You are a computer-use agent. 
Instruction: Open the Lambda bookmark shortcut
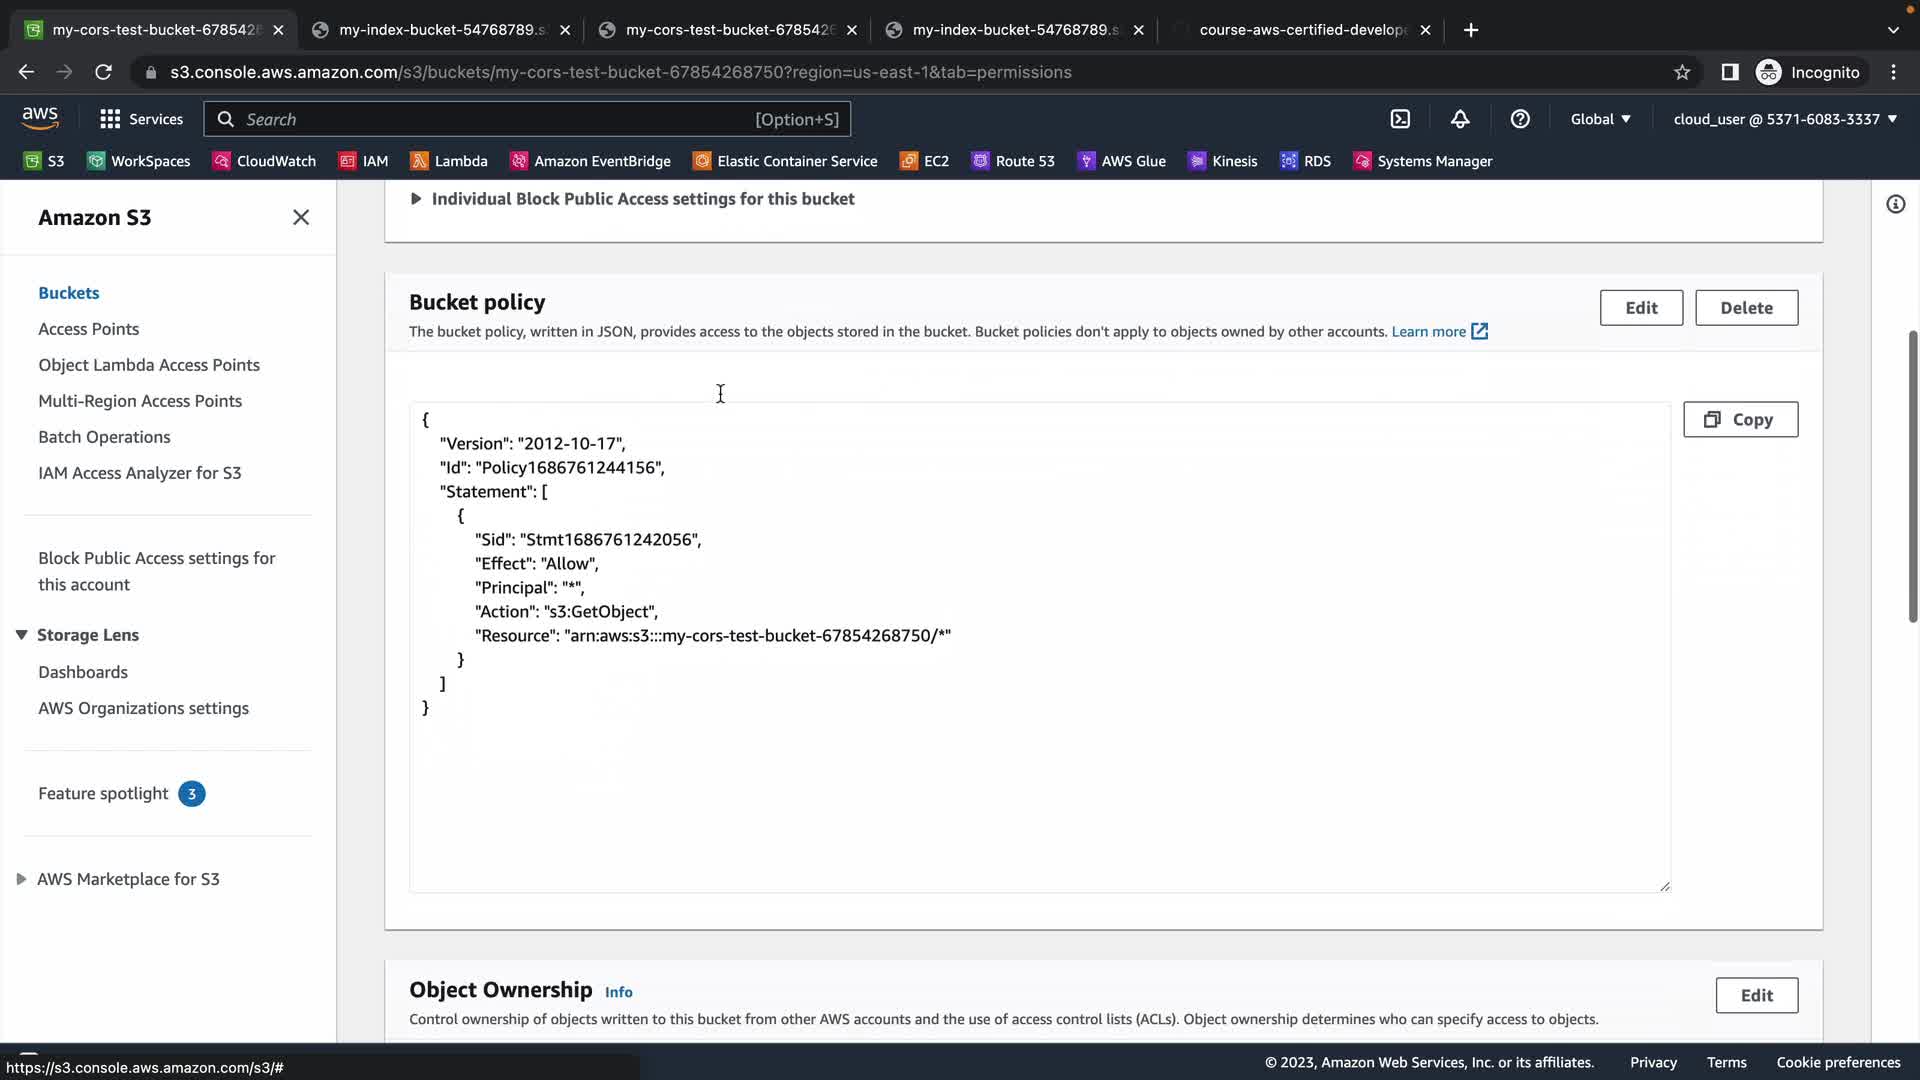(449, 161)
